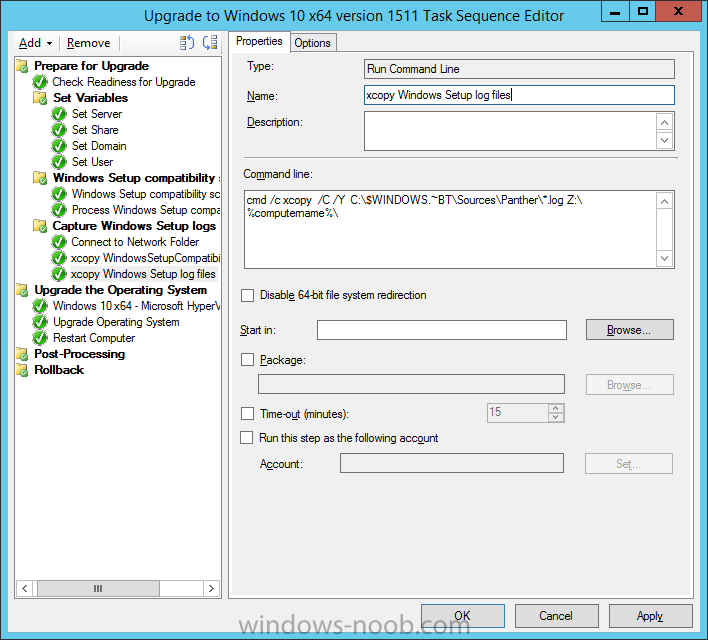Click the check icon beside xcopy WindowsSetupCompatibi

pos(59,258)
